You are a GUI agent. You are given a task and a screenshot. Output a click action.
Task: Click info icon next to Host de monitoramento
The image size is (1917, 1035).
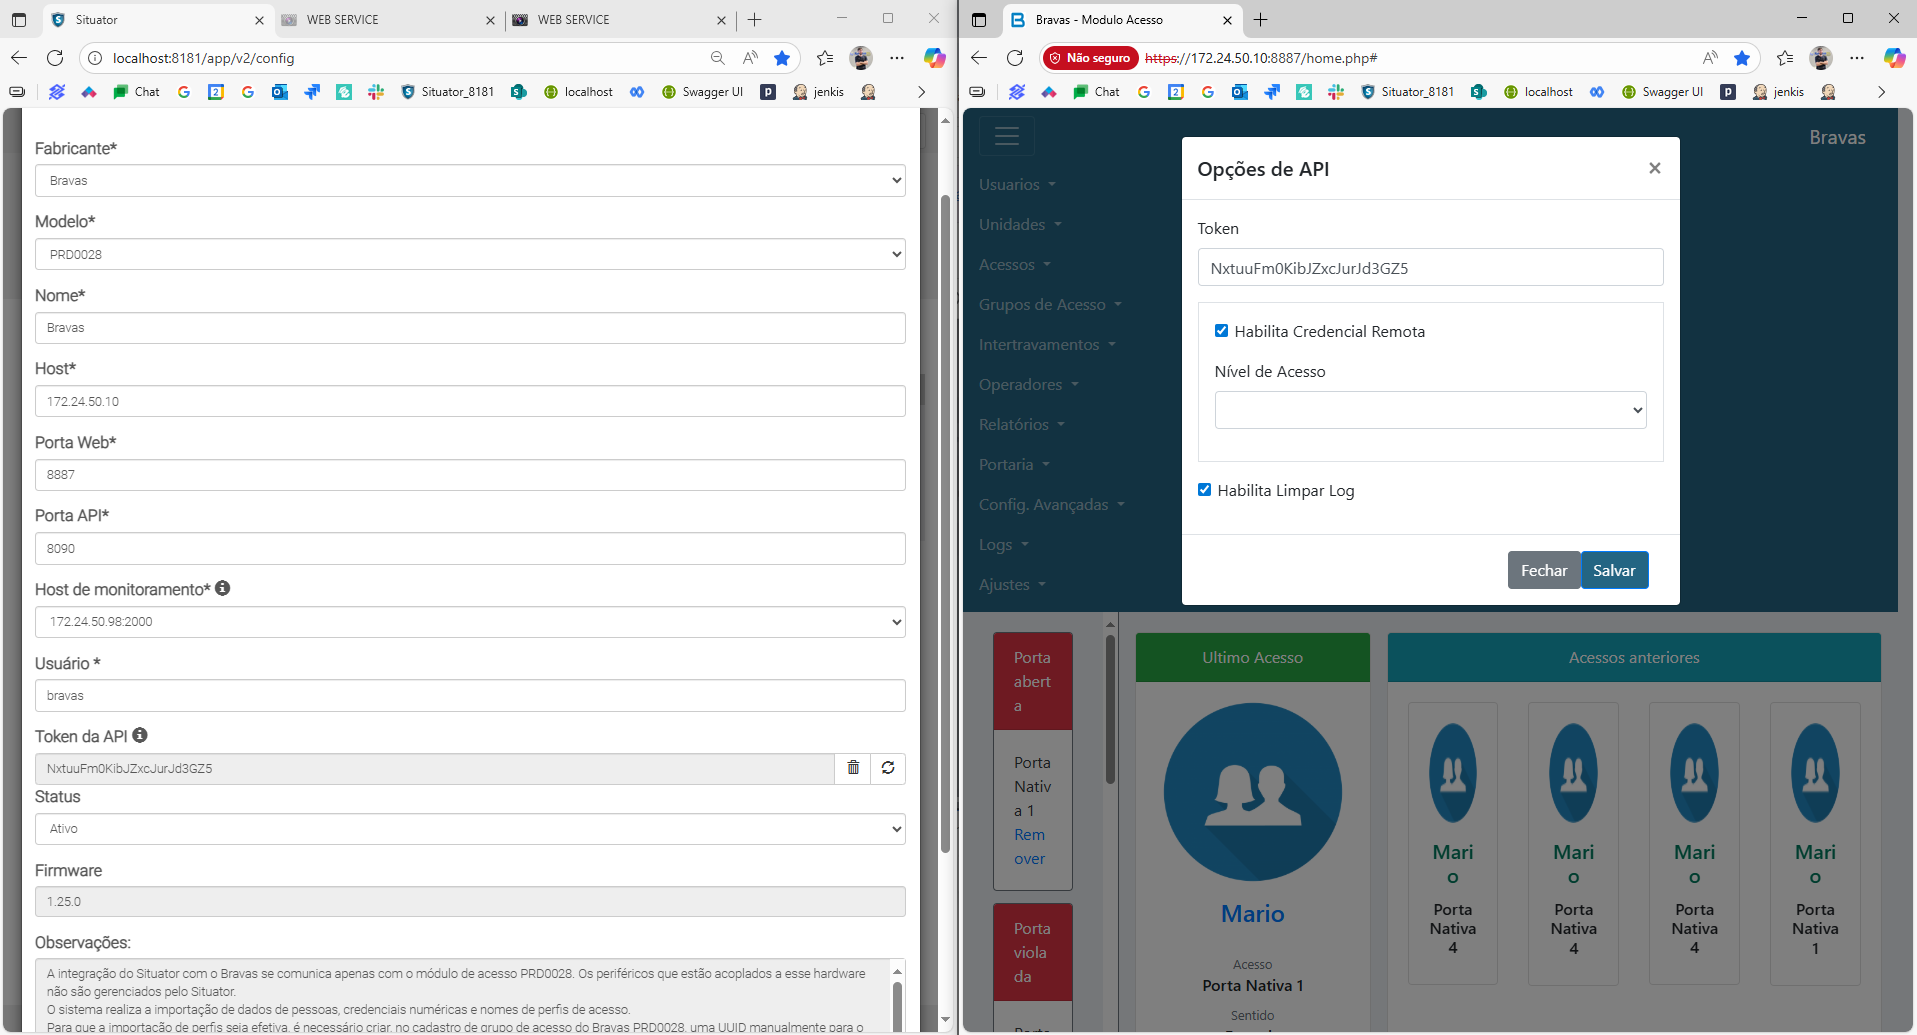click(x=223, y=588)
